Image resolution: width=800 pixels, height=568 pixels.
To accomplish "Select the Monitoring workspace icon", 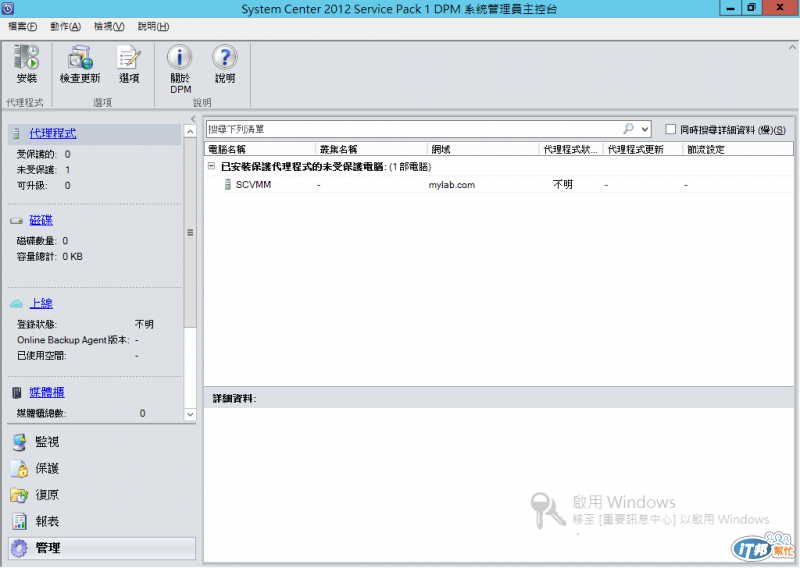I will (x=19, y=442).
